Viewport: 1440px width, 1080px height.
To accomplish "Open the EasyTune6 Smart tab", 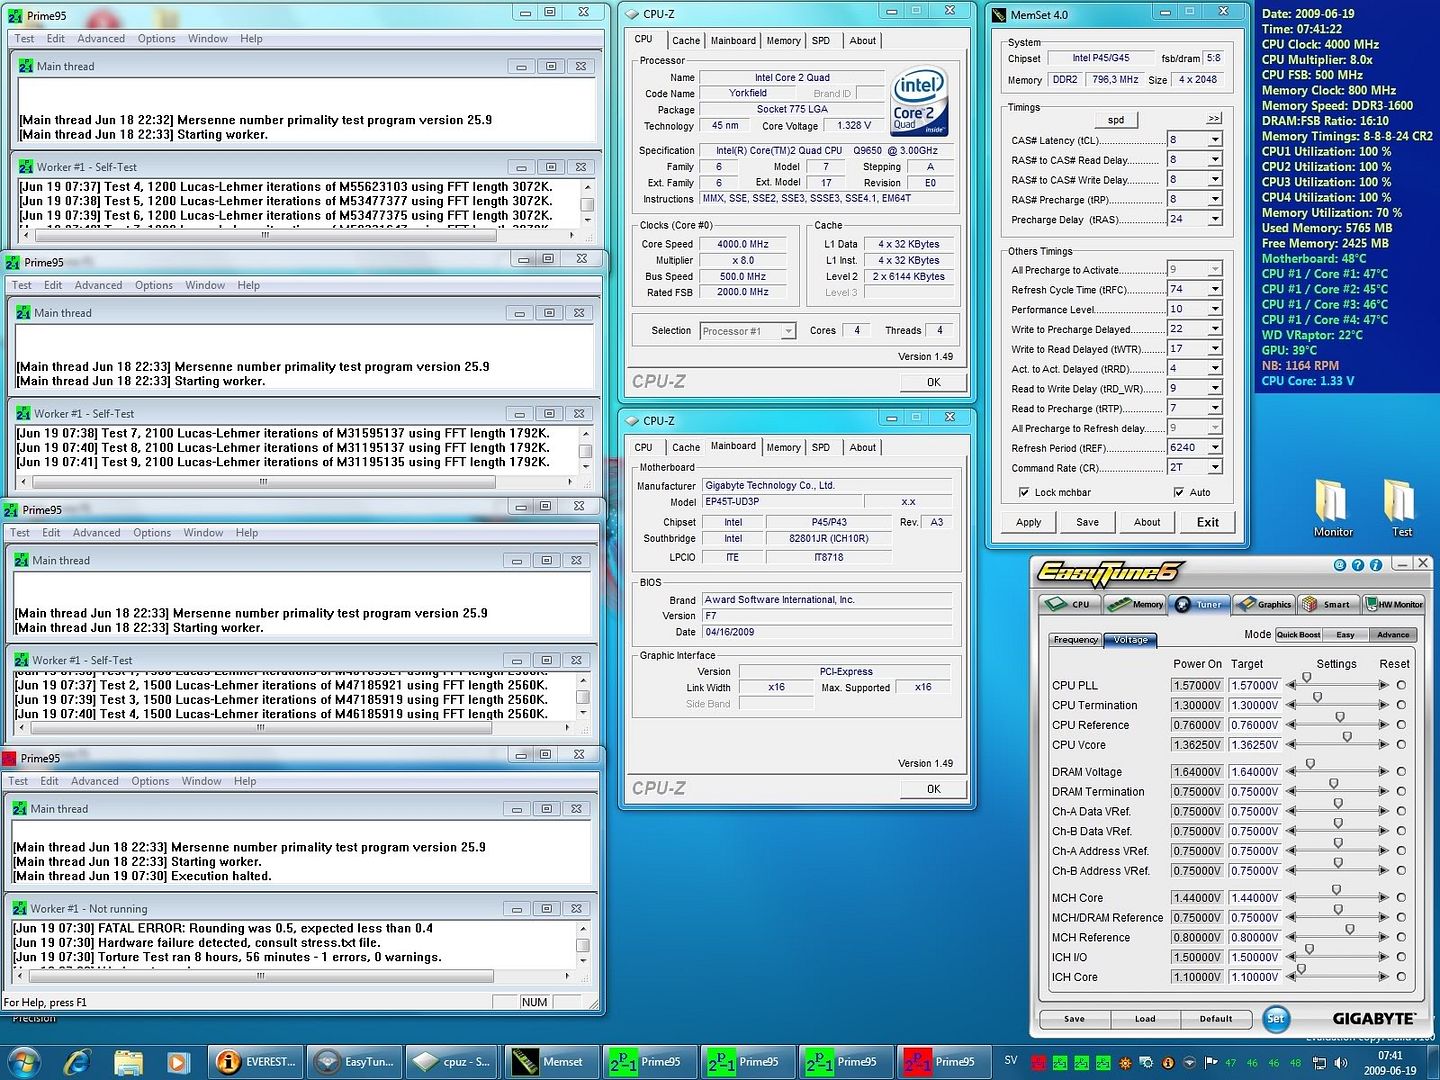I will [x=1329, y=604].
